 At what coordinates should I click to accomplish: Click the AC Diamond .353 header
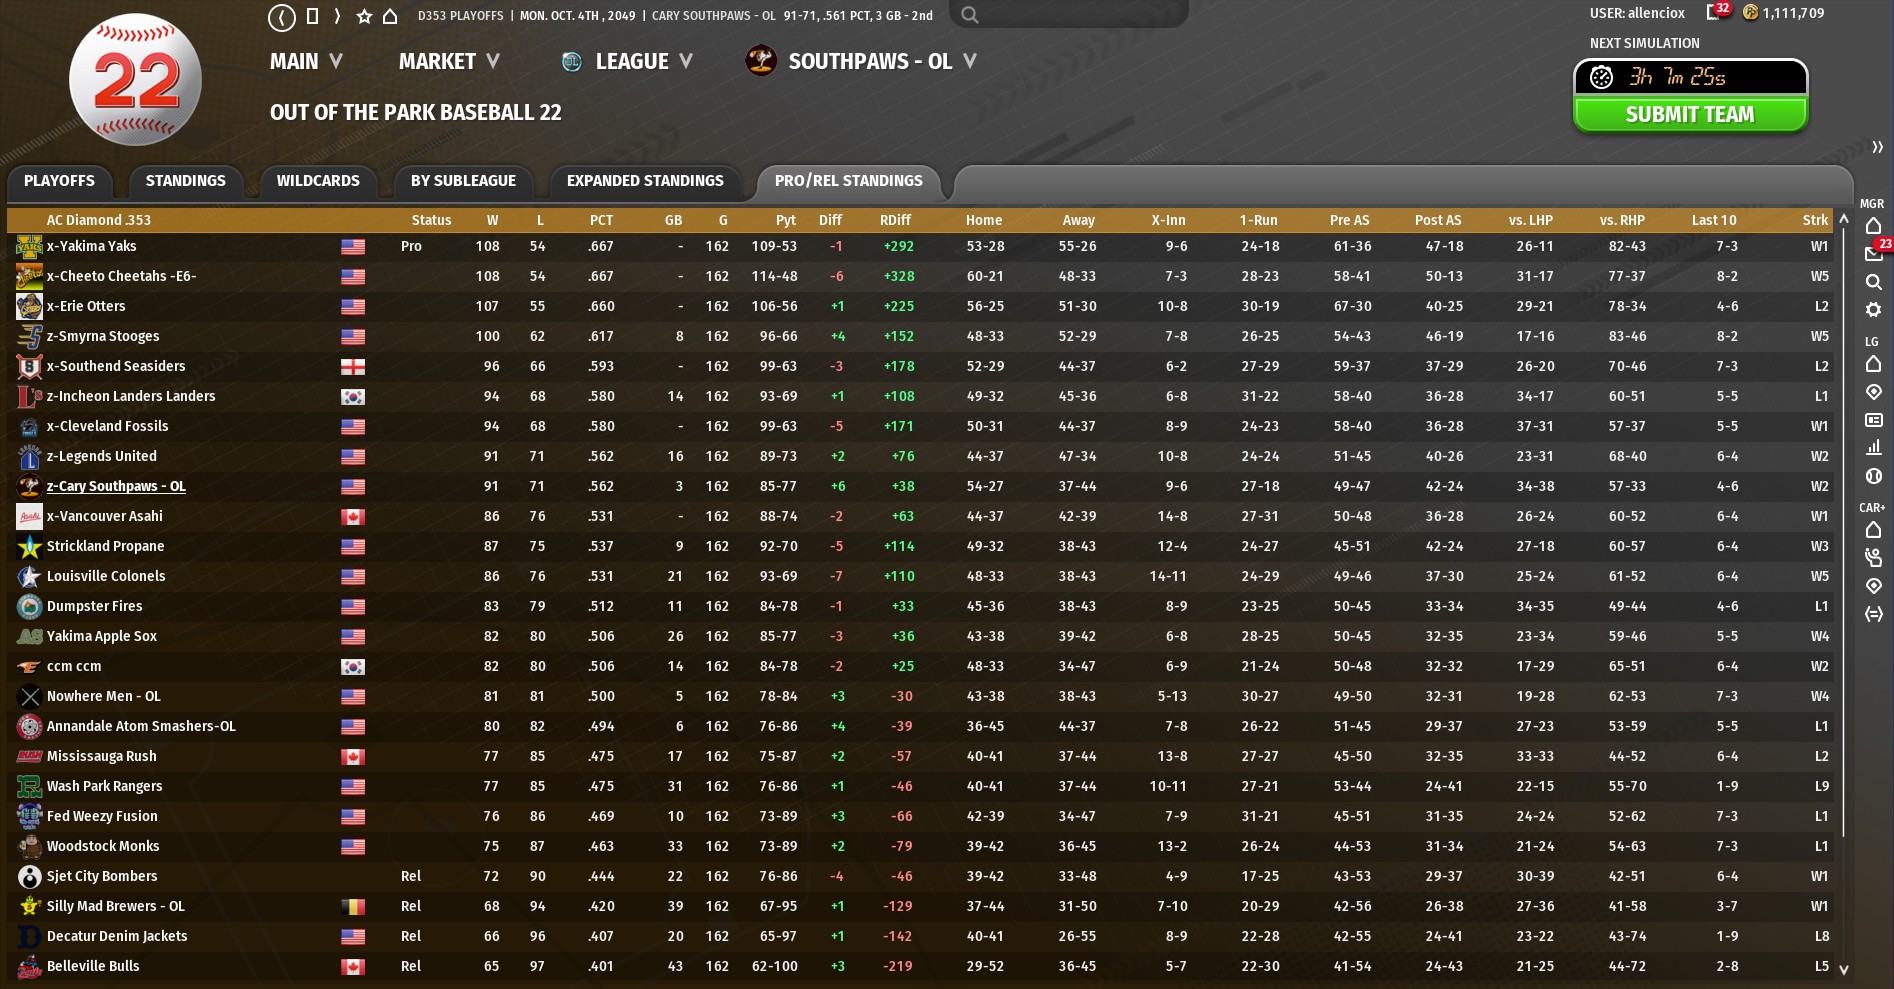tap(99, 220)
